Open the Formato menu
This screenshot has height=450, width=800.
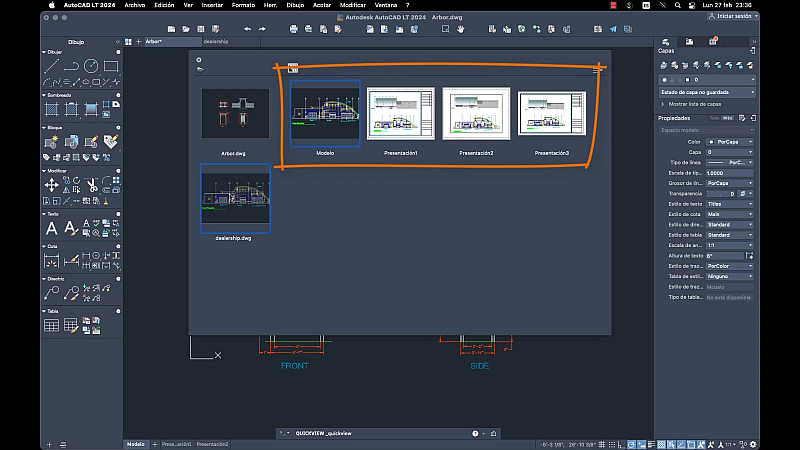(243, 5)
